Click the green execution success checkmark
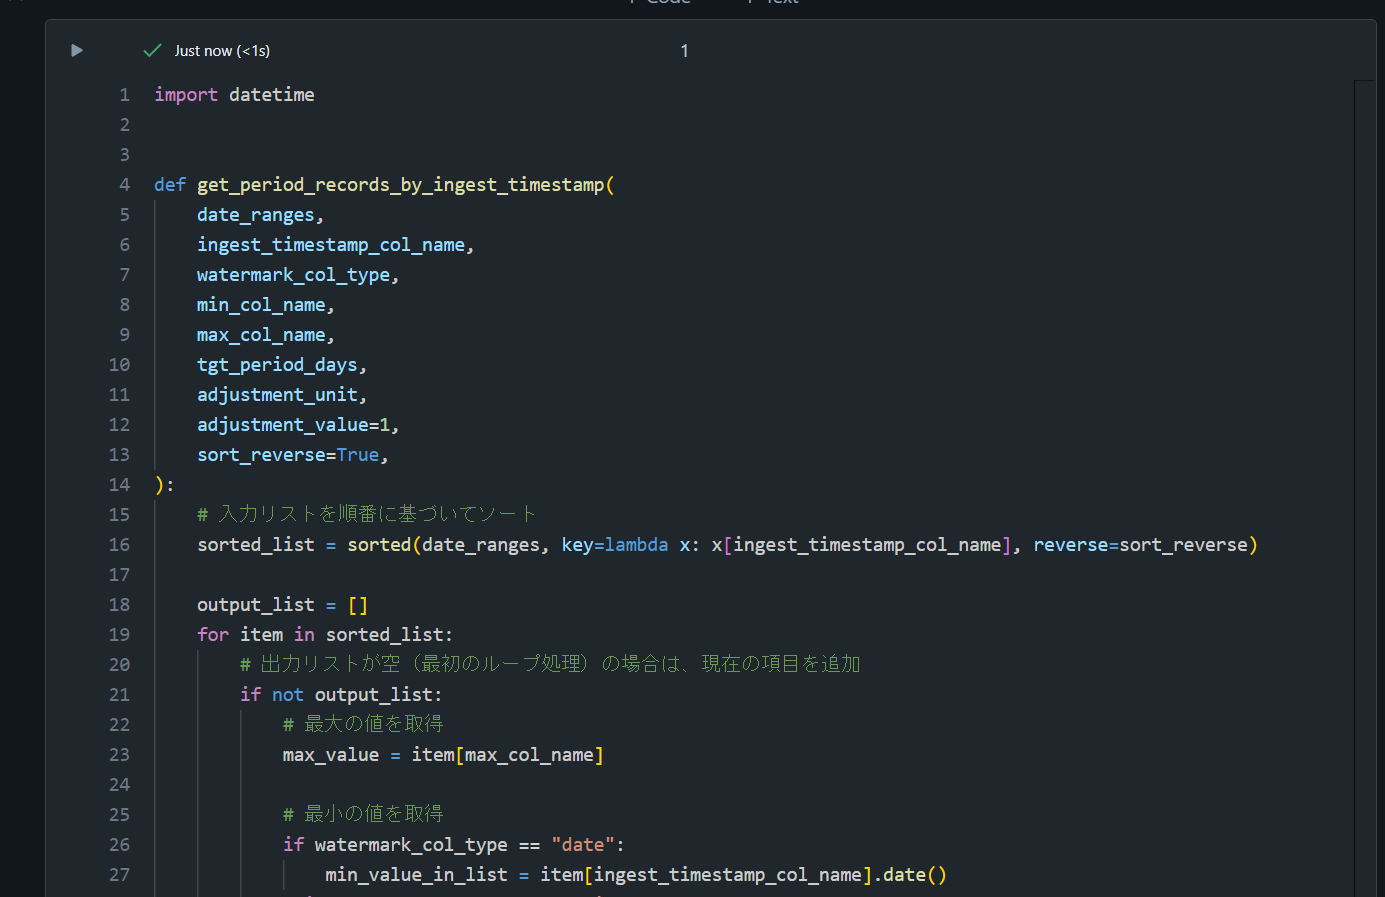 [153, 50]
